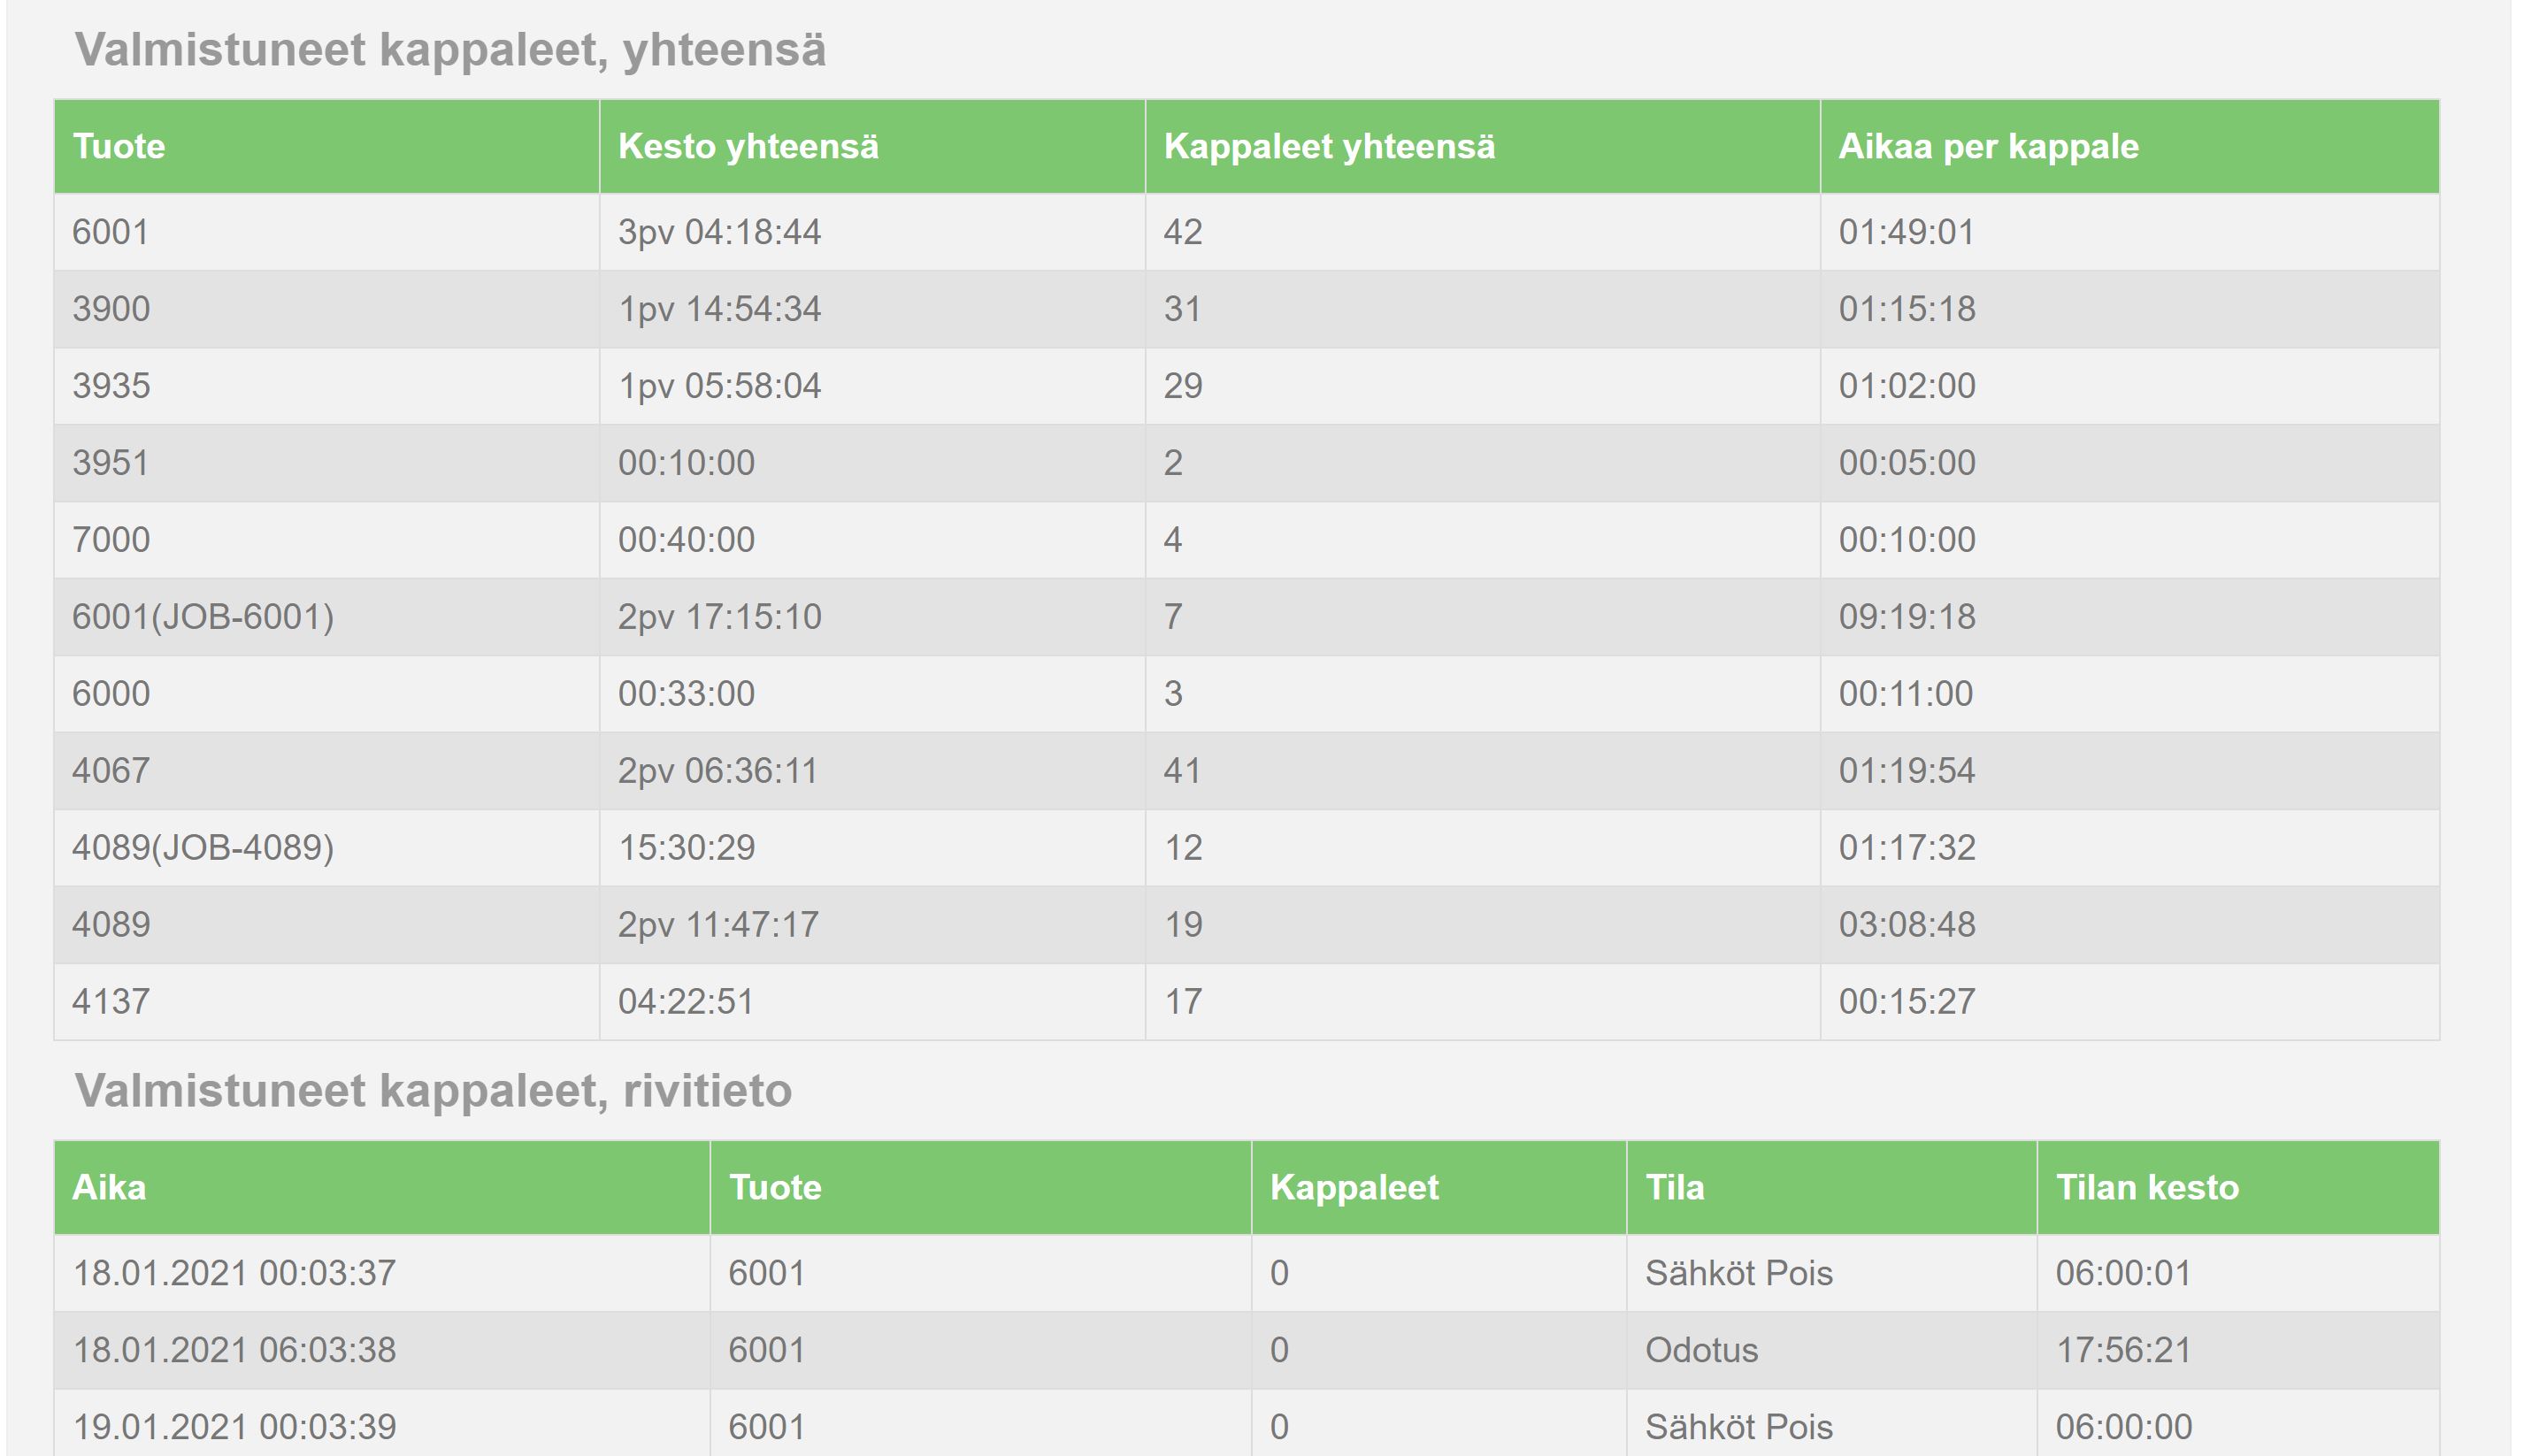Click the "Kappaleet" header in row-detail table

pos(1354,1187)
